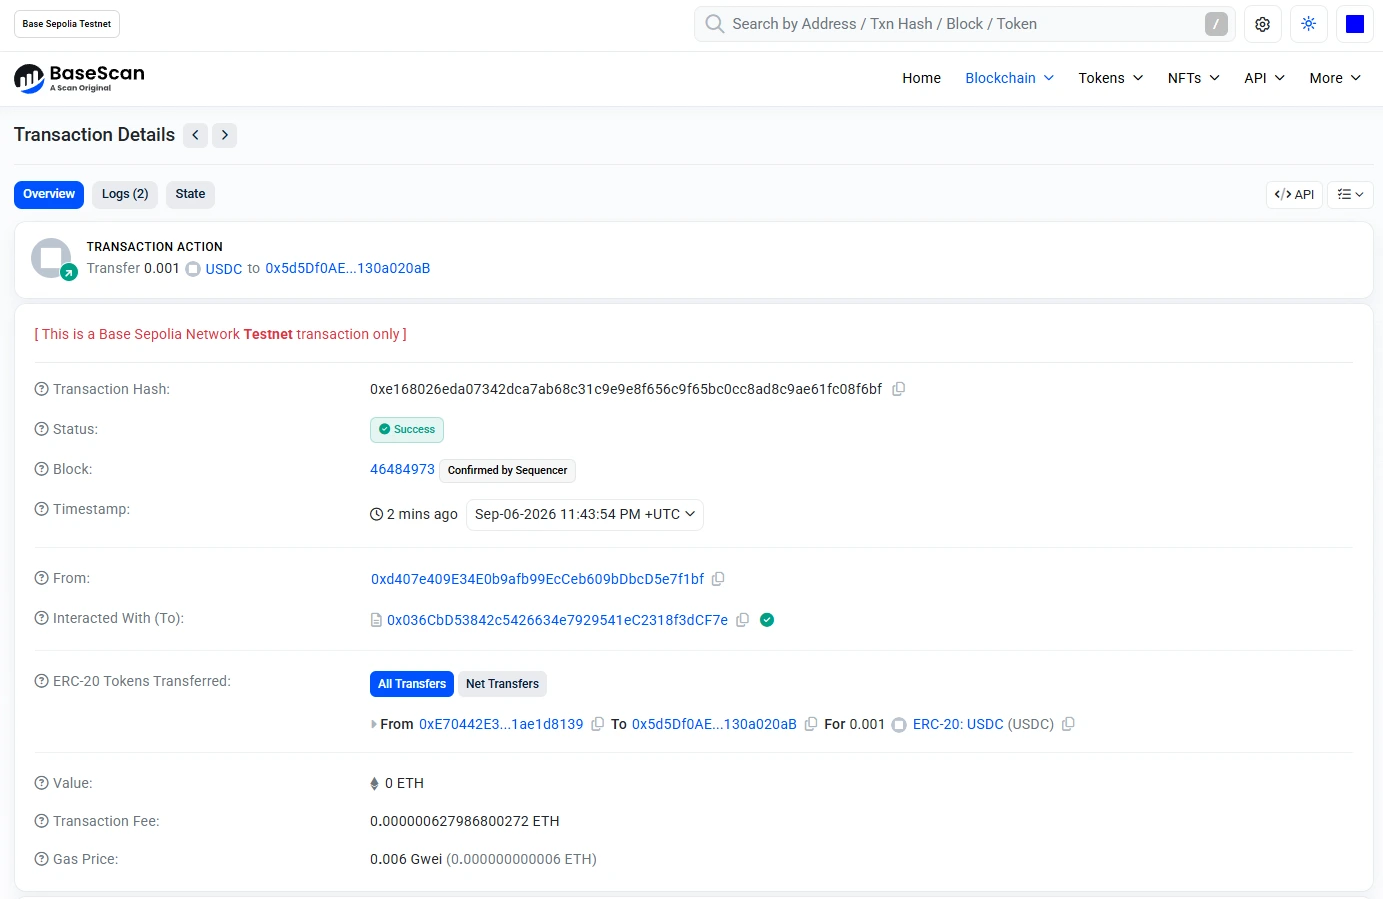The height and width of the screenshot is (899, 1383).
Task: Switch to the Overview tab
Action: click(49, 194)
